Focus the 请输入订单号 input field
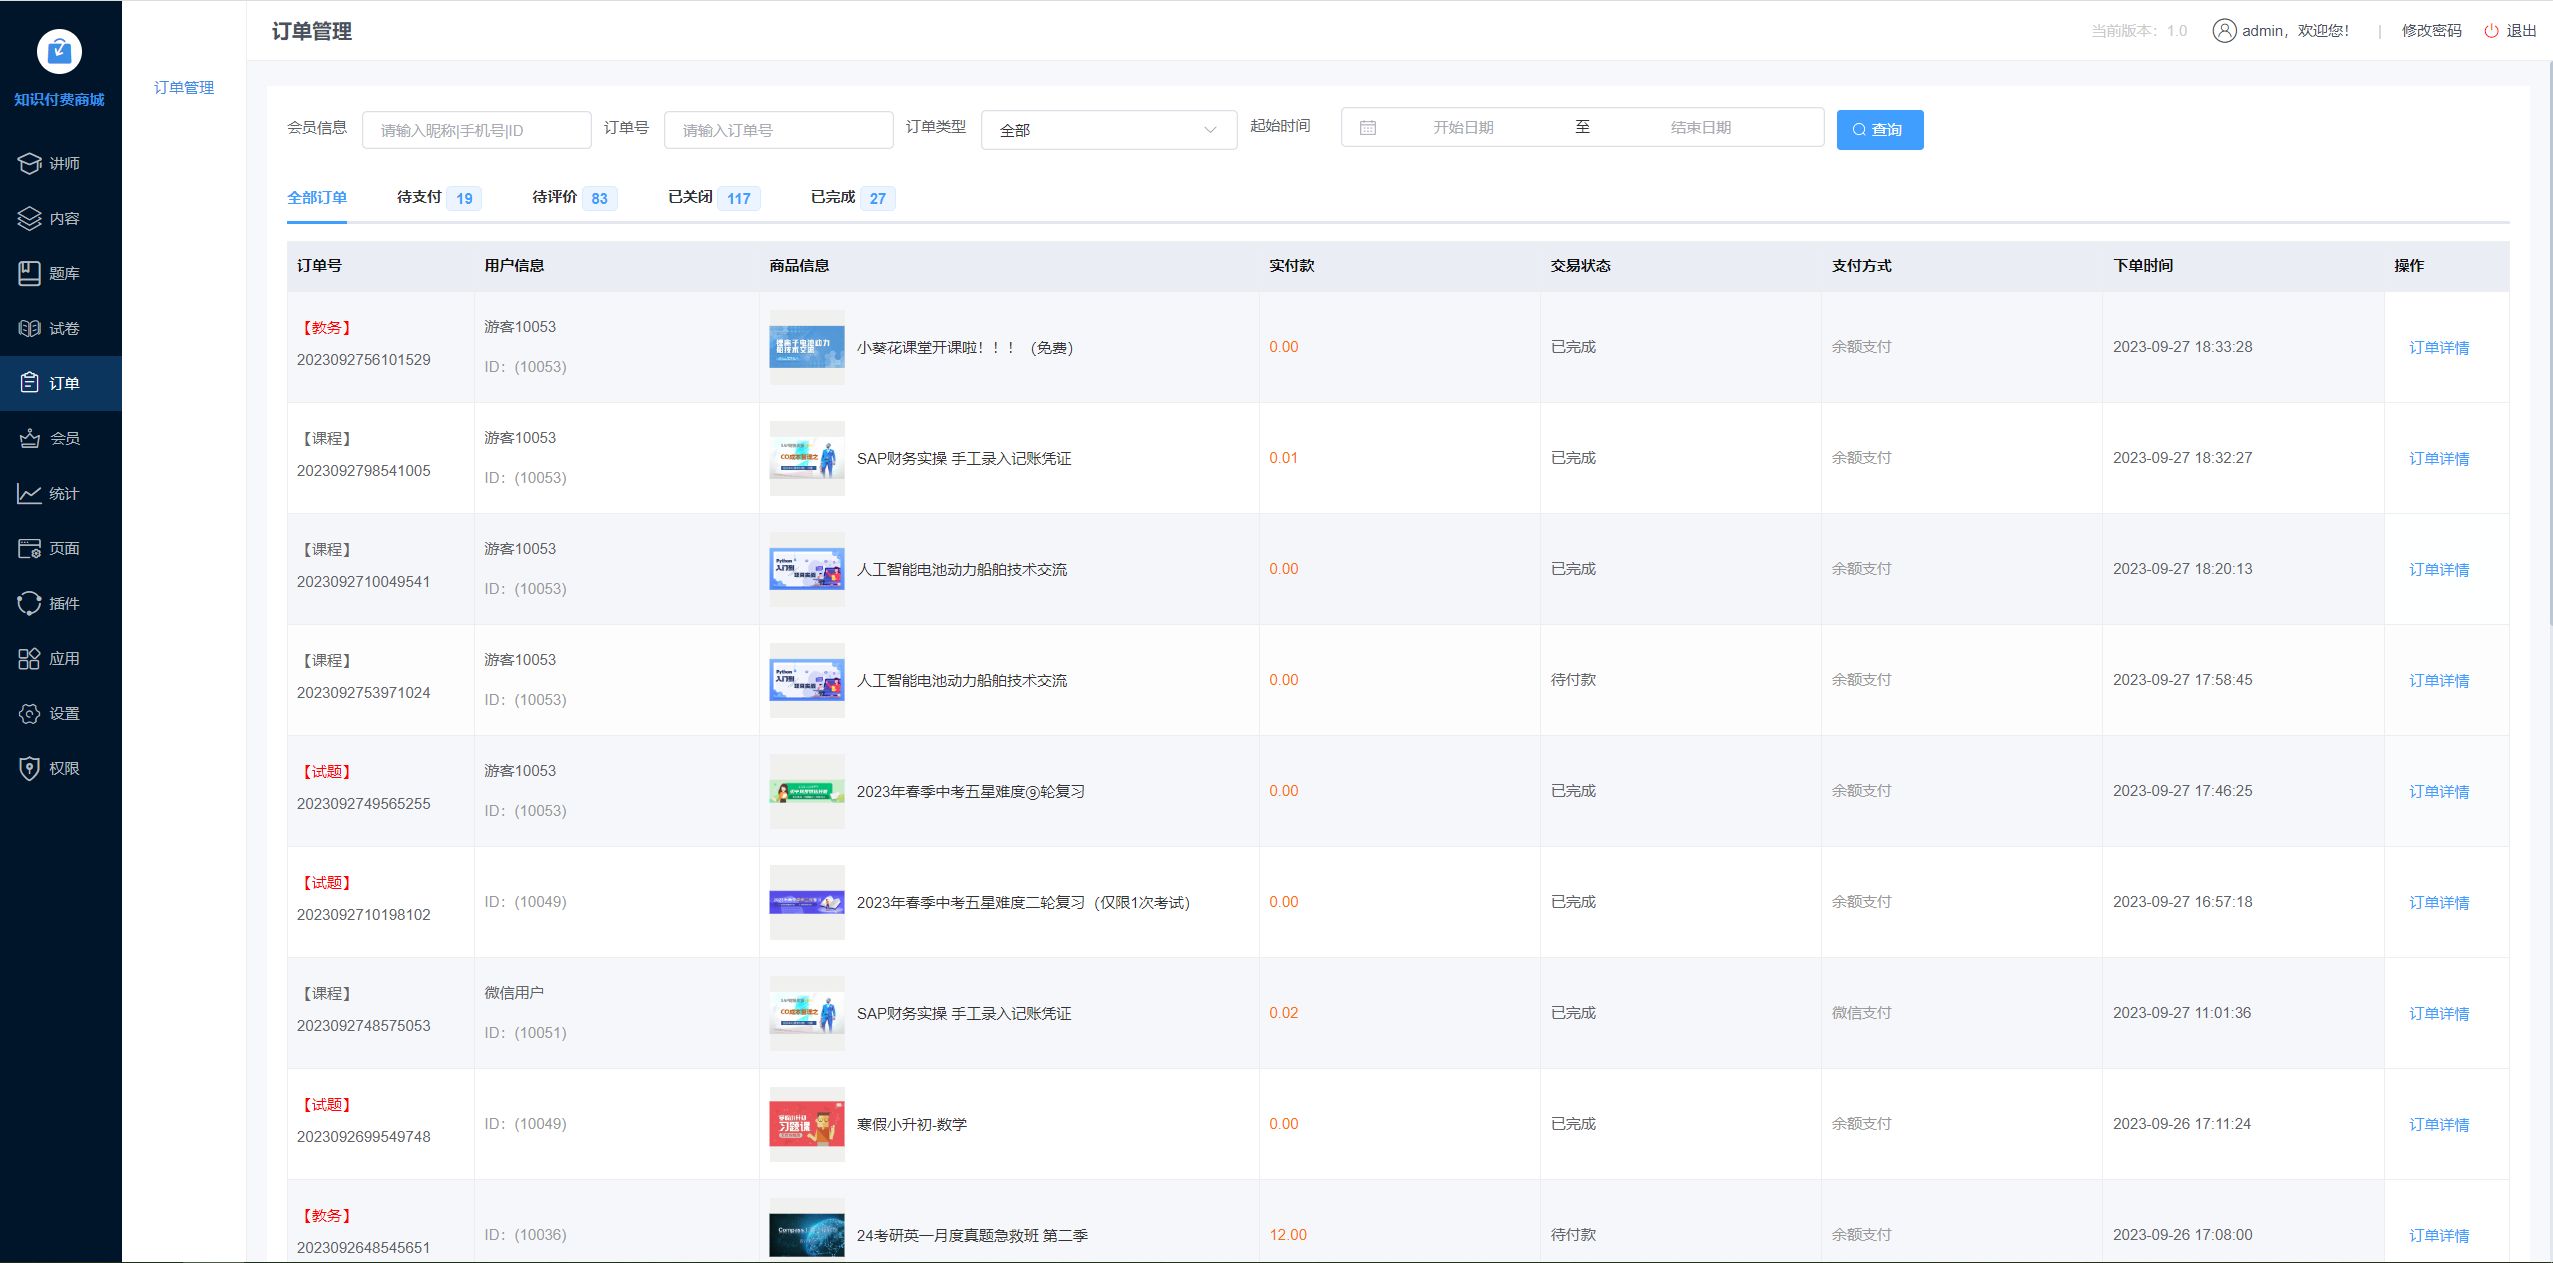The width and height of the screenshot is (2553, 1263). (x=778, y=130)
